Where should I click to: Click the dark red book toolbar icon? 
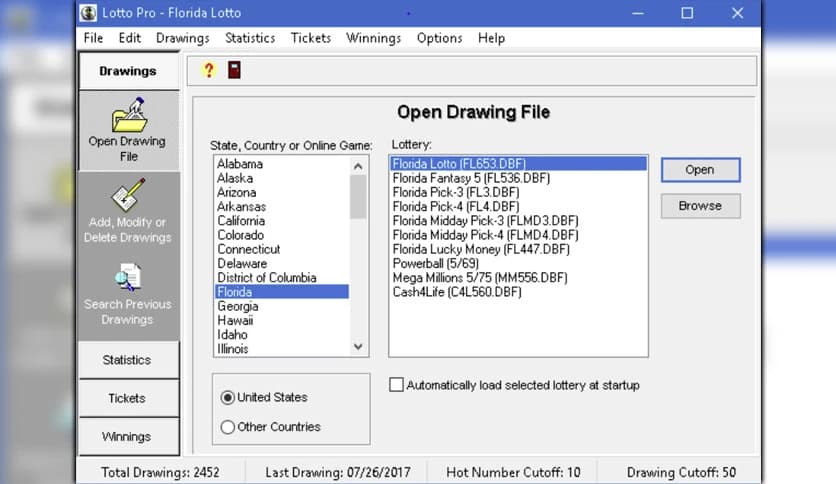point(234,70)
